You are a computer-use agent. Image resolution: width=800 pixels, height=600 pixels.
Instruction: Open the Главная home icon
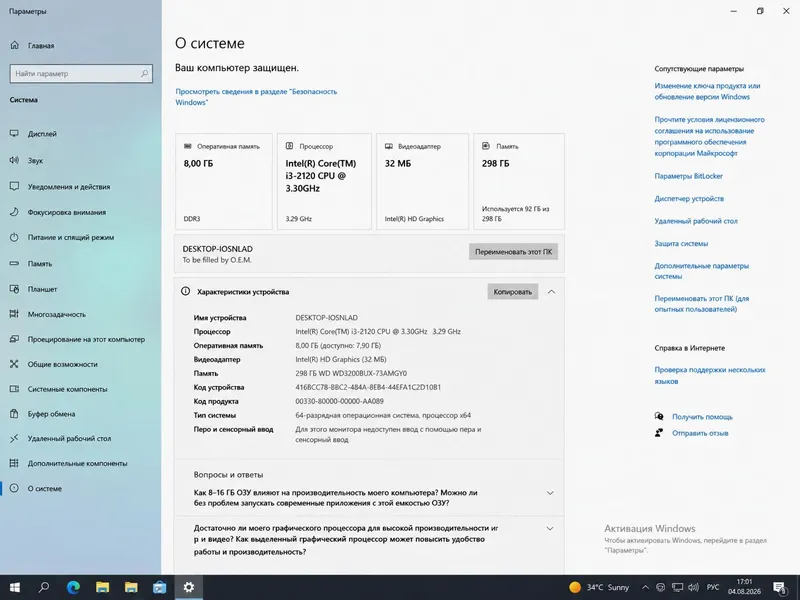pos(14,45)
